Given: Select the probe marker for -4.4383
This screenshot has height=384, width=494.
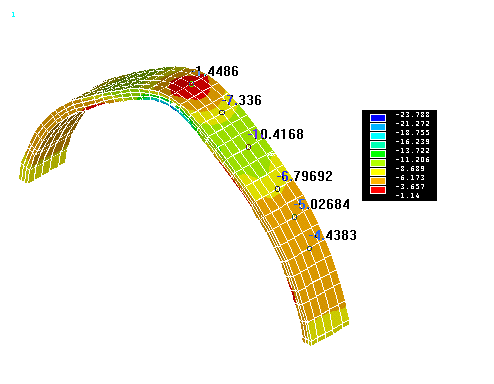Looking at the screenshot, I should [x=309, y=248].
